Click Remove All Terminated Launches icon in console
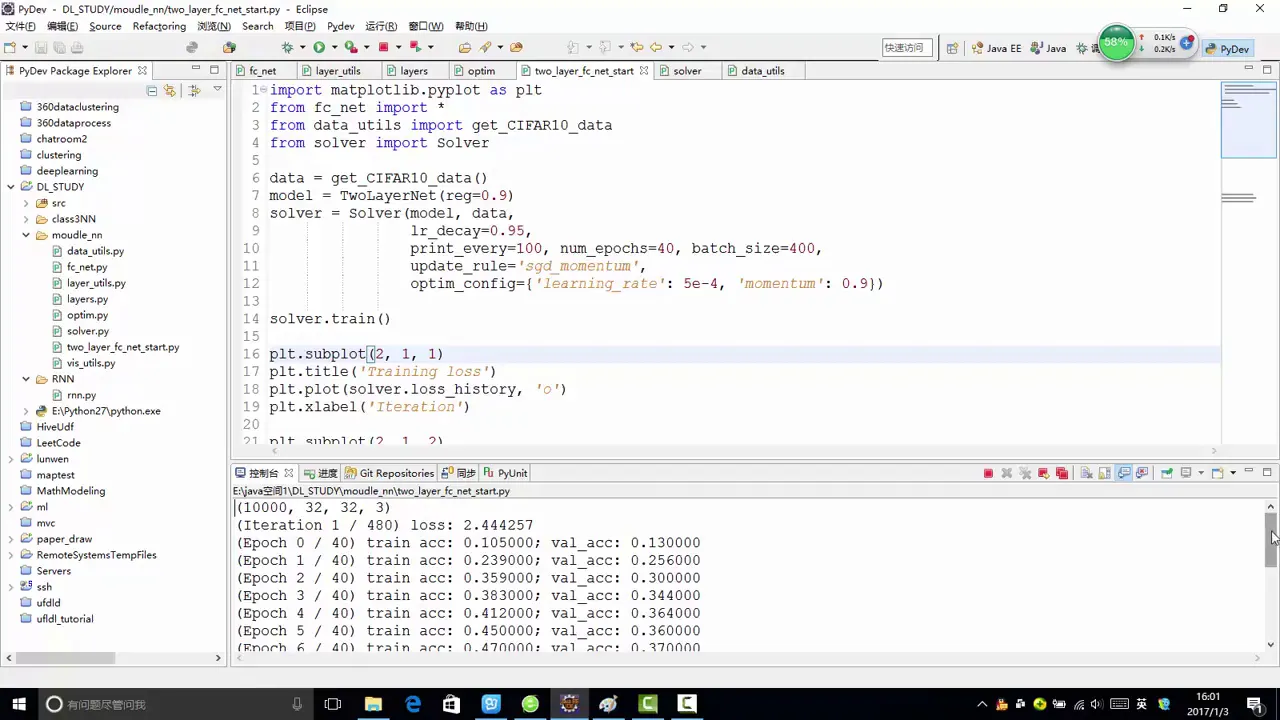 pyautogui.click(x=1025, y=473)
